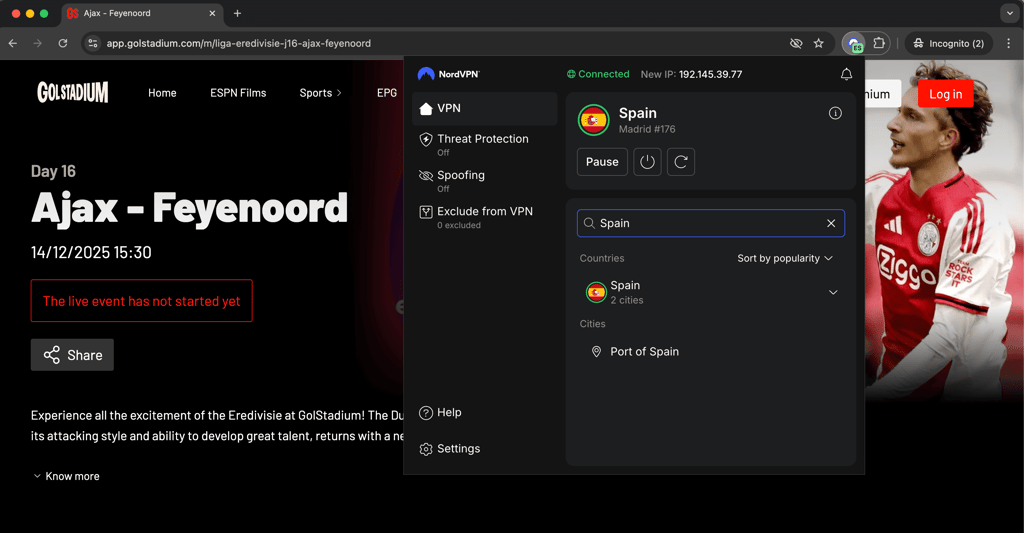Log in to GolStadium

(945, 94)
